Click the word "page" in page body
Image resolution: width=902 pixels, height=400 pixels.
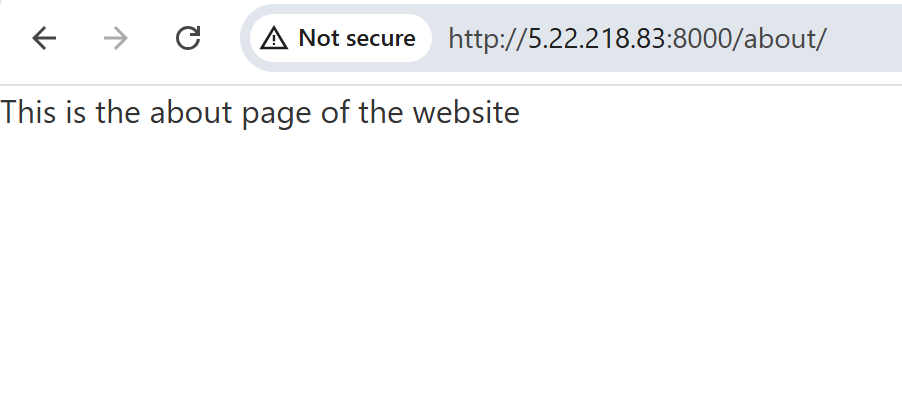(x=276, y=114)
